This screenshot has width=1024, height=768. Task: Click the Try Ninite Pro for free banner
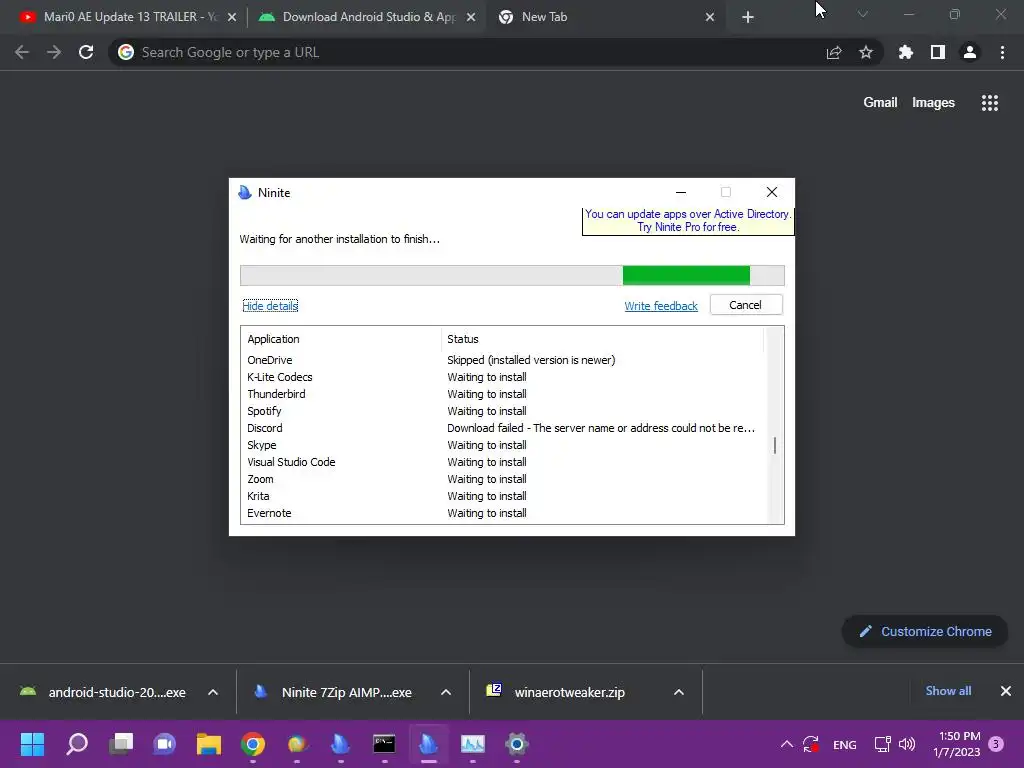(688, 221)
